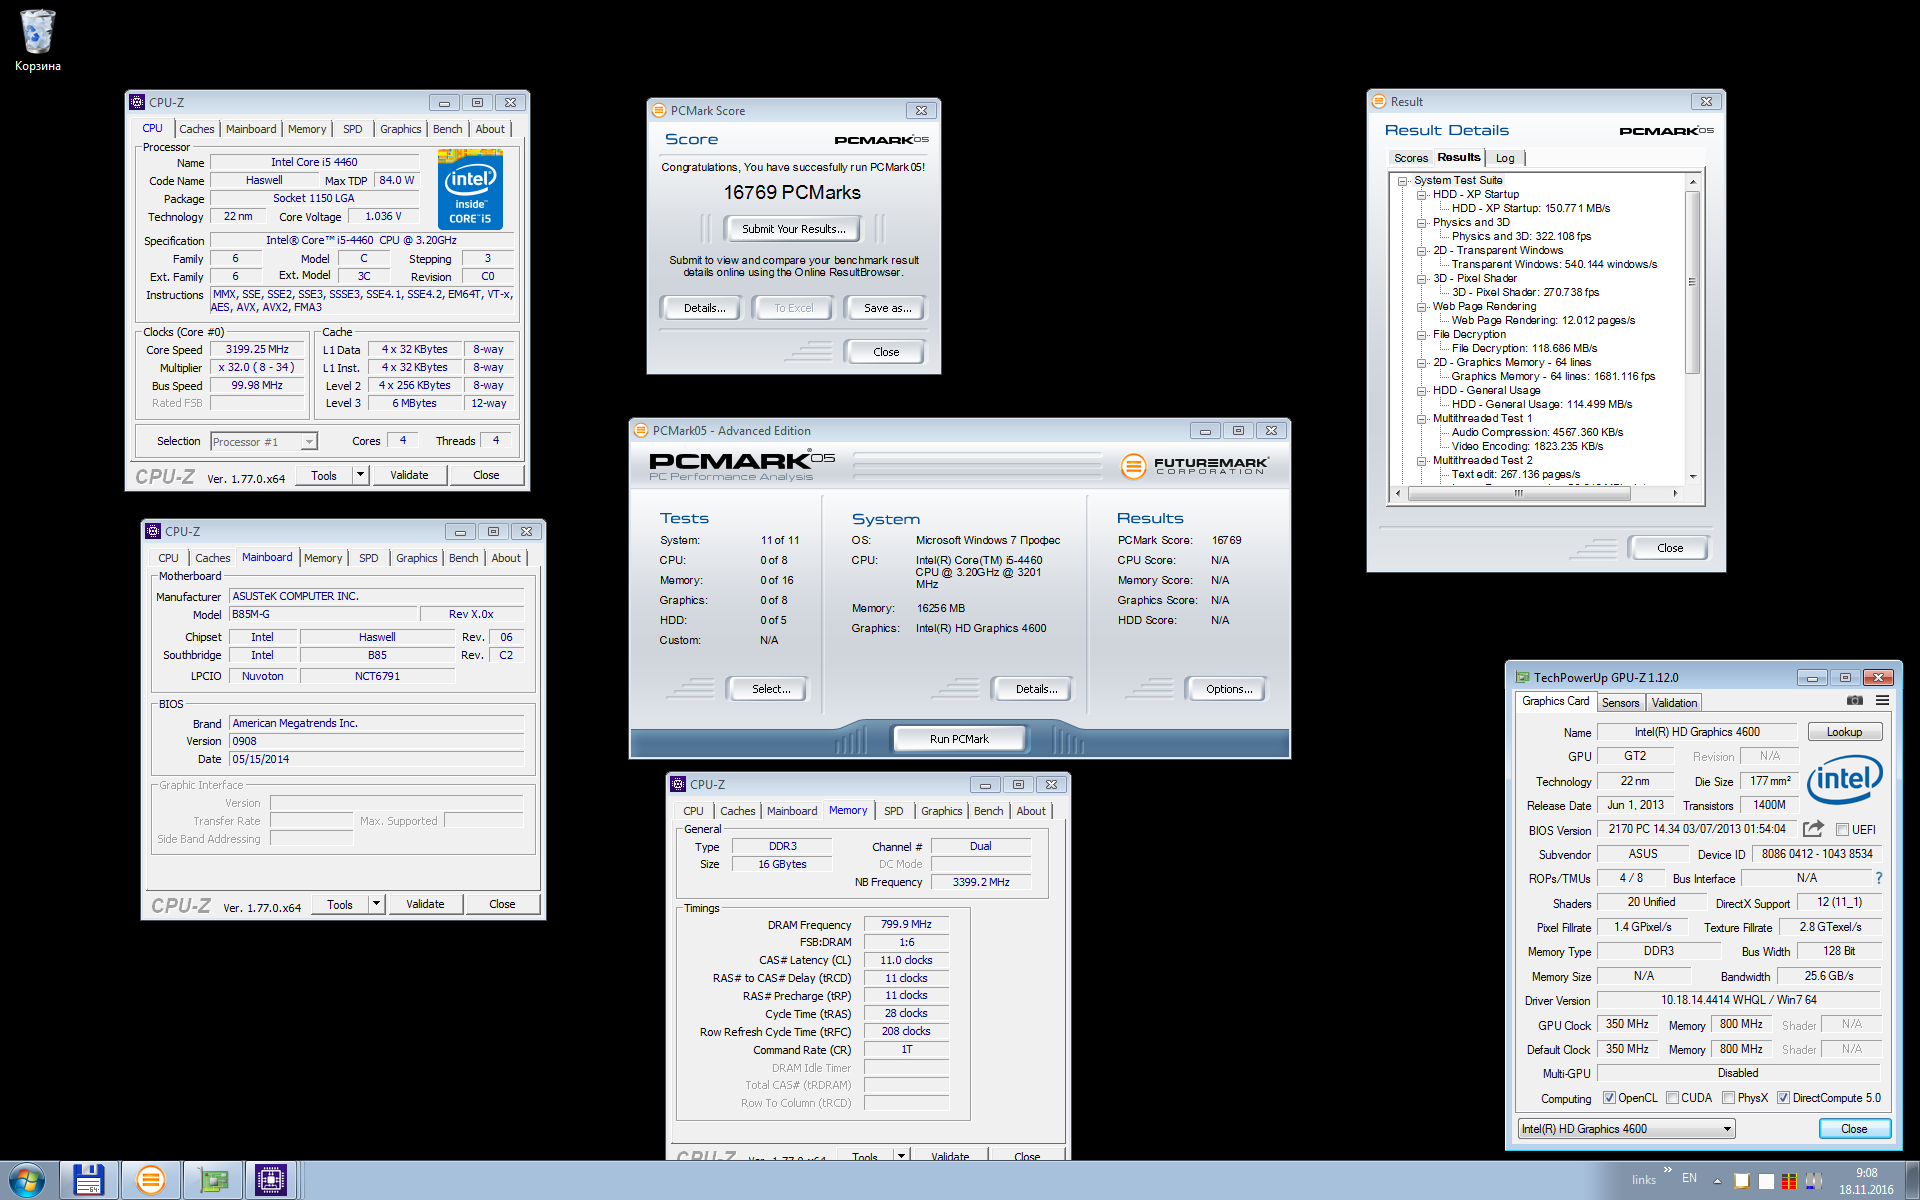The image size is (1920, 1200).
Task: Click Submit Your Results button
Action: pyautogui.click(x=794, y=229)
